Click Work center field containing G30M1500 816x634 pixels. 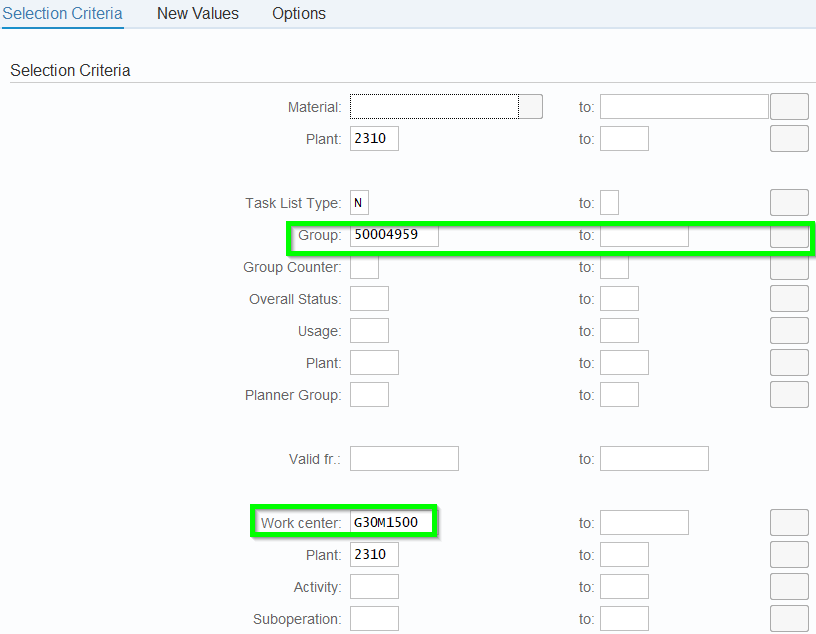click(x=394, y=523)
